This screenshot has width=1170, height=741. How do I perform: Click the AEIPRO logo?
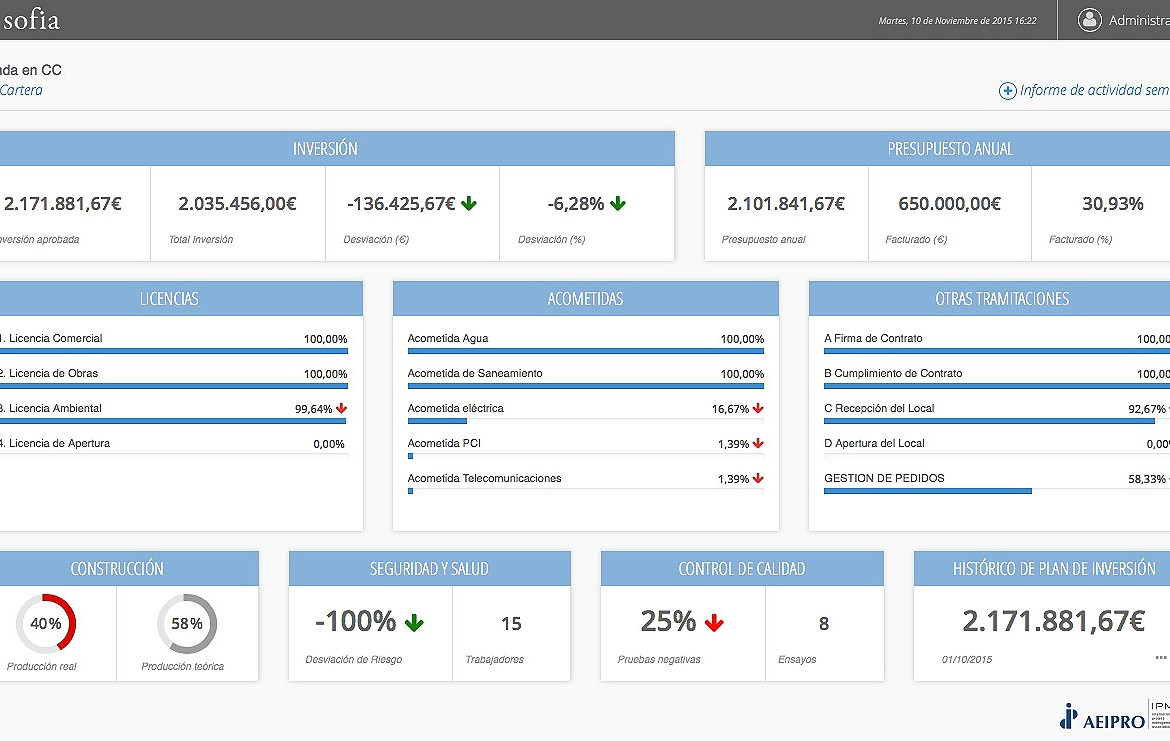point(1102,716)
